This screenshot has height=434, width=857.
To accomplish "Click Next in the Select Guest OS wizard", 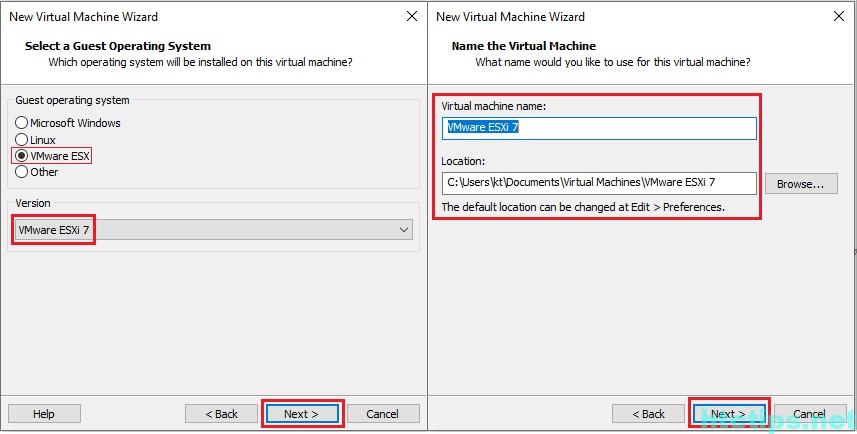I will pos(302,414).
